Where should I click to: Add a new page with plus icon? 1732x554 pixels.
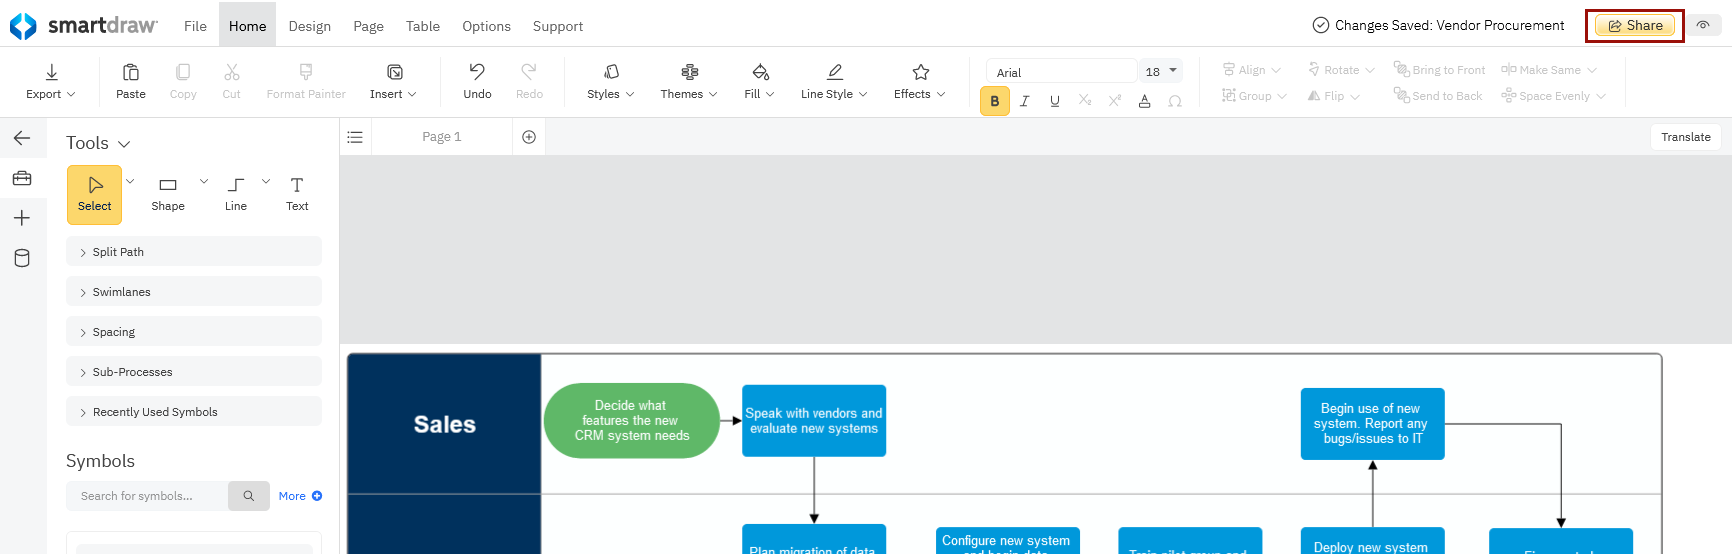(529, 137)
